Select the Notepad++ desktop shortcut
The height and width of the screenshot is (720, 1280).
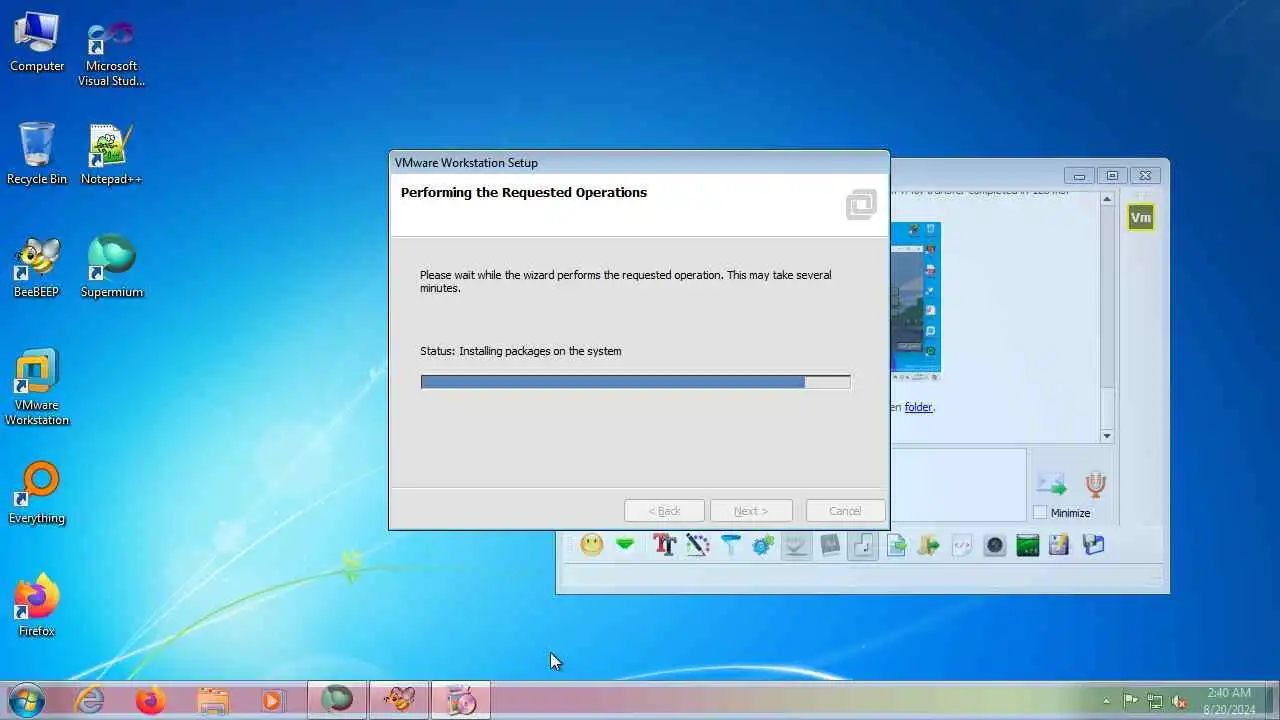click(x=111, y=154)
